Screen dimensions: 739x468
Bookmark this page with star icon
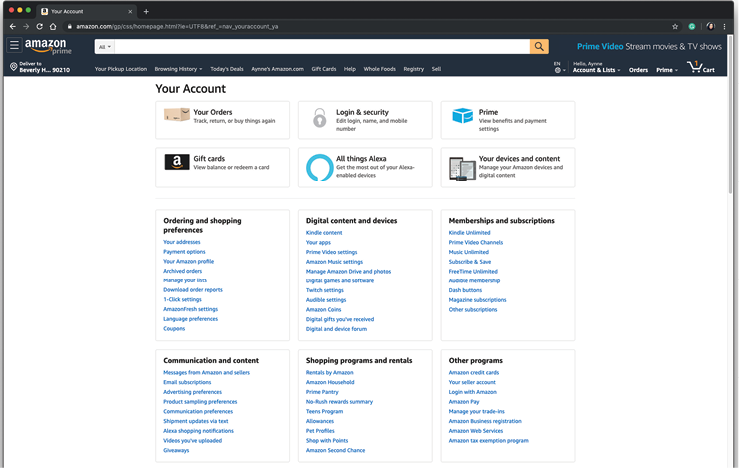pyautogui.click(x=675, y=26)
